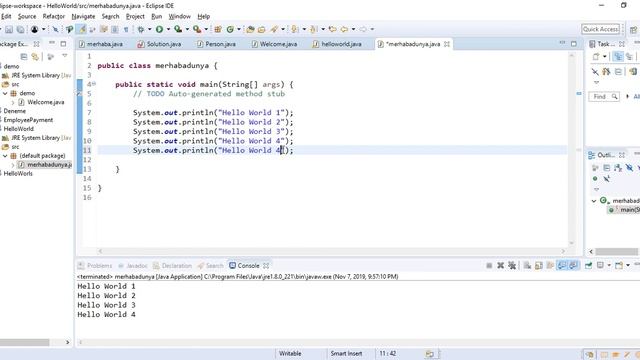Click the Open Task folder icon
Screen dimensions: 640x360
click(x=262, y=29)
